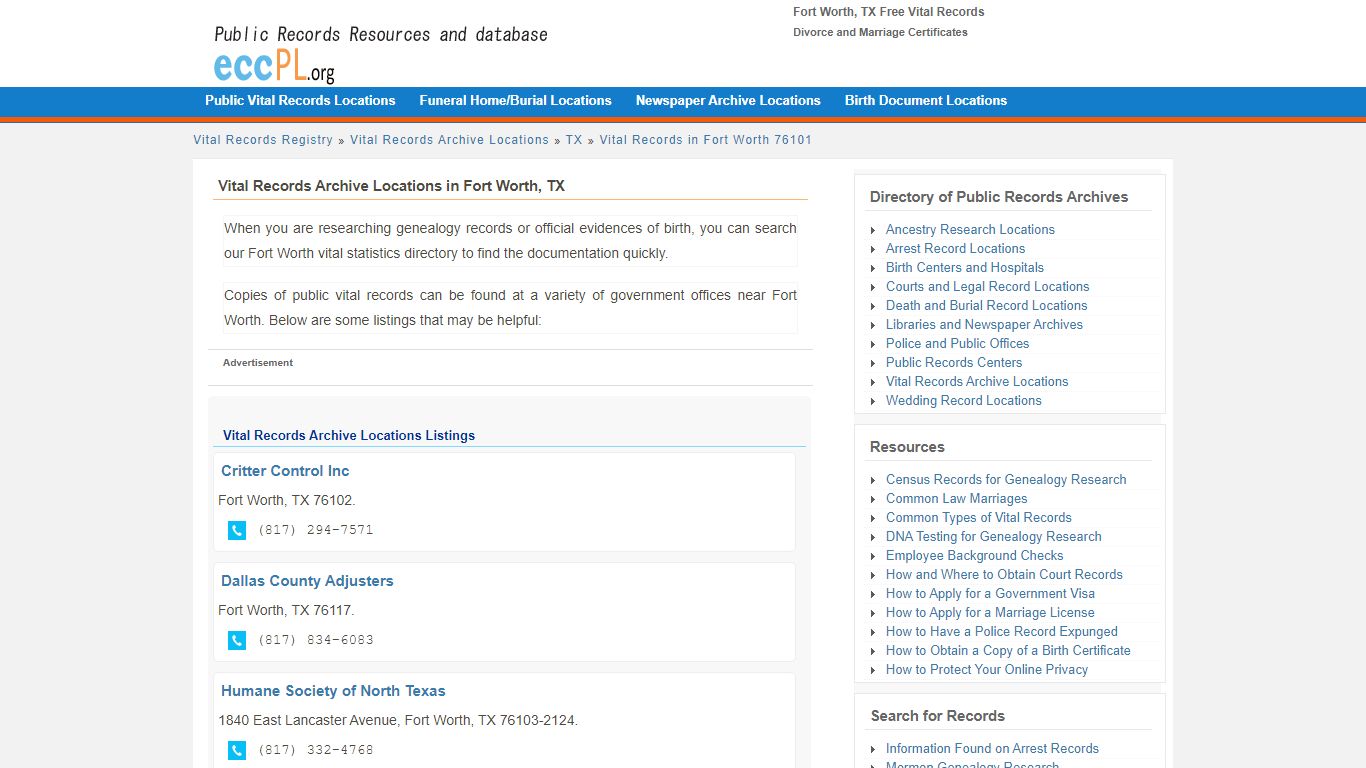This screenshot has height=768, width=1366.
Task: Open Common Law Marriages resource
Action: point(956,498)
